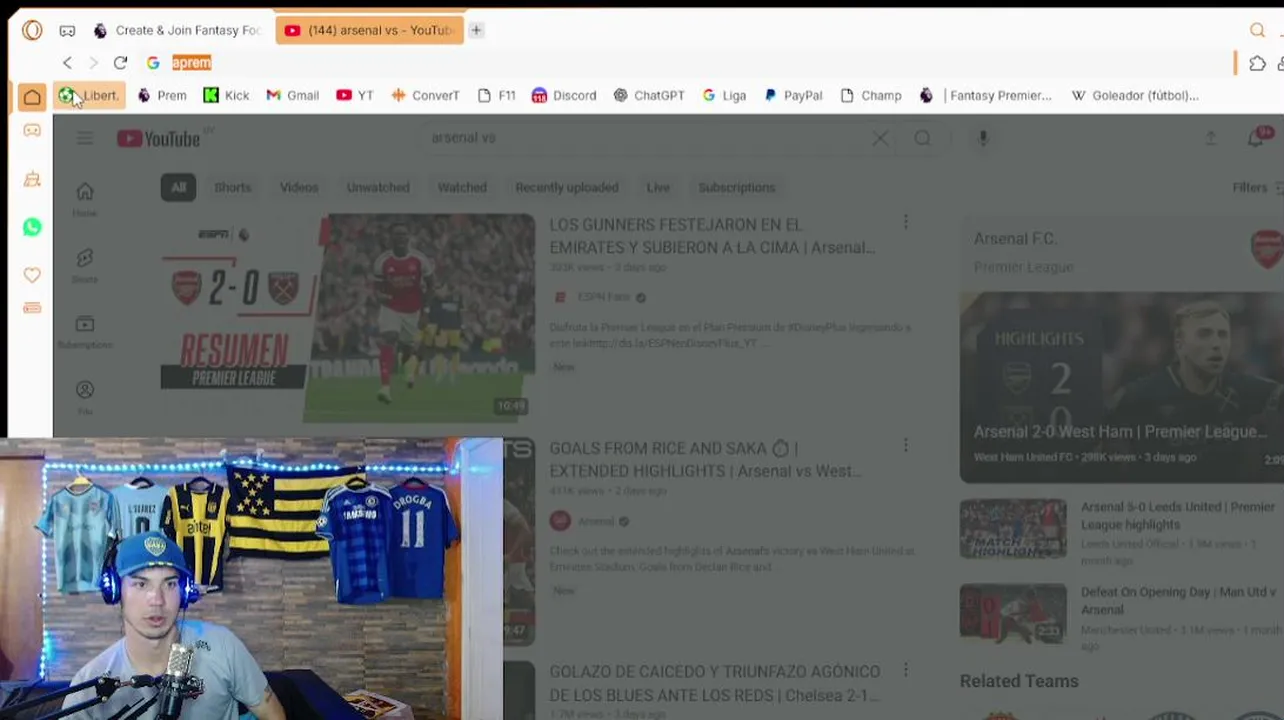Open the F11 bookmark
Viewport: 1284px width, 720px height.
pyautogui.click(x=497, y=95)
